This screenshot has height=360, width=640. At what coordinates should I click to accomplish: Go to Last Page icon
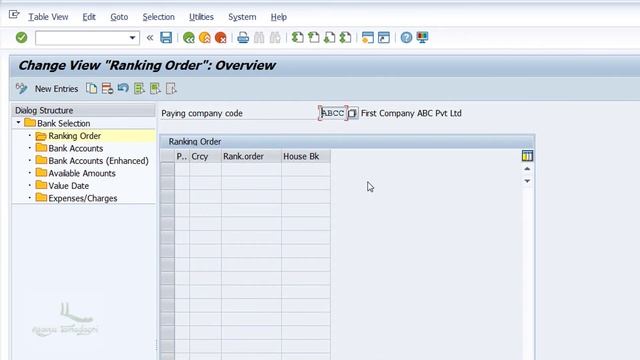[x=345, y=38]
